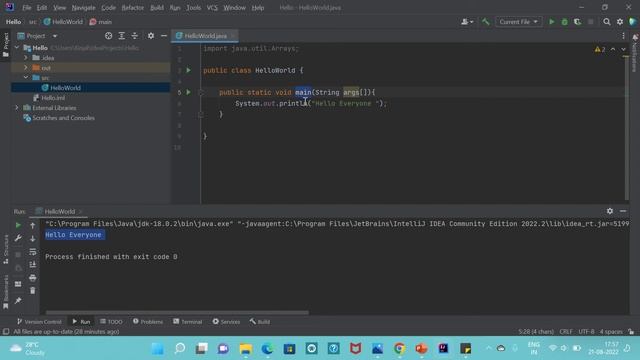Toggle scroll to end in console
640x360 pixels.
pos(33,265)
